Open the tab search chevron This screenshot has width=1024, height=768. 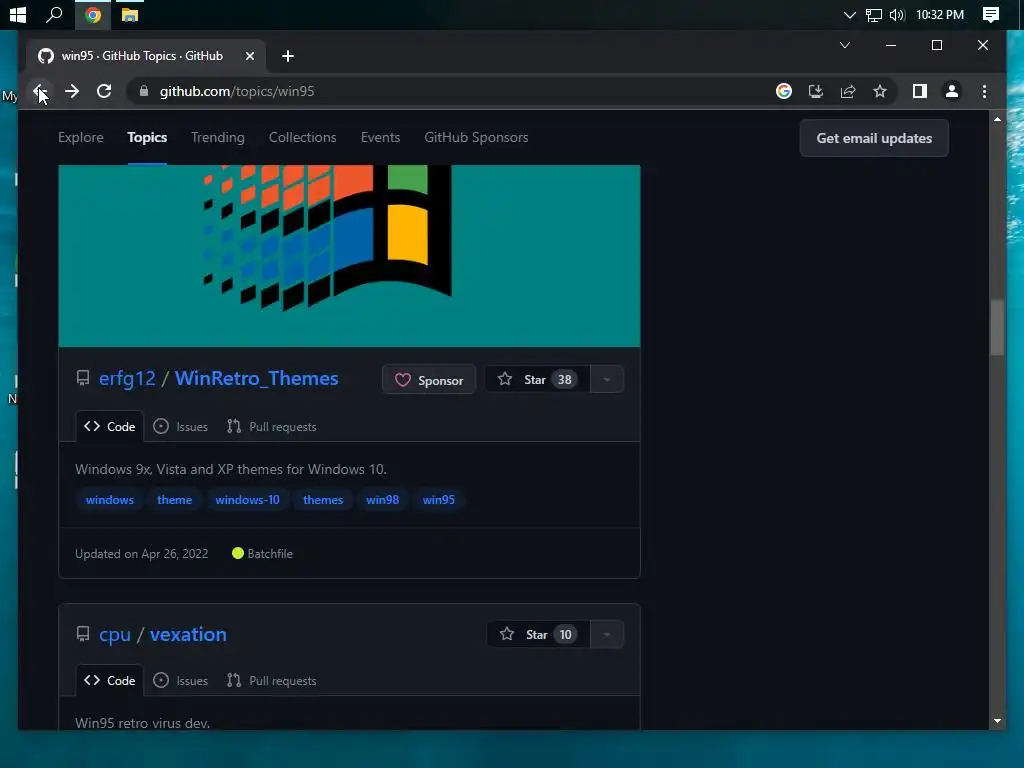(x=844, y=45)
